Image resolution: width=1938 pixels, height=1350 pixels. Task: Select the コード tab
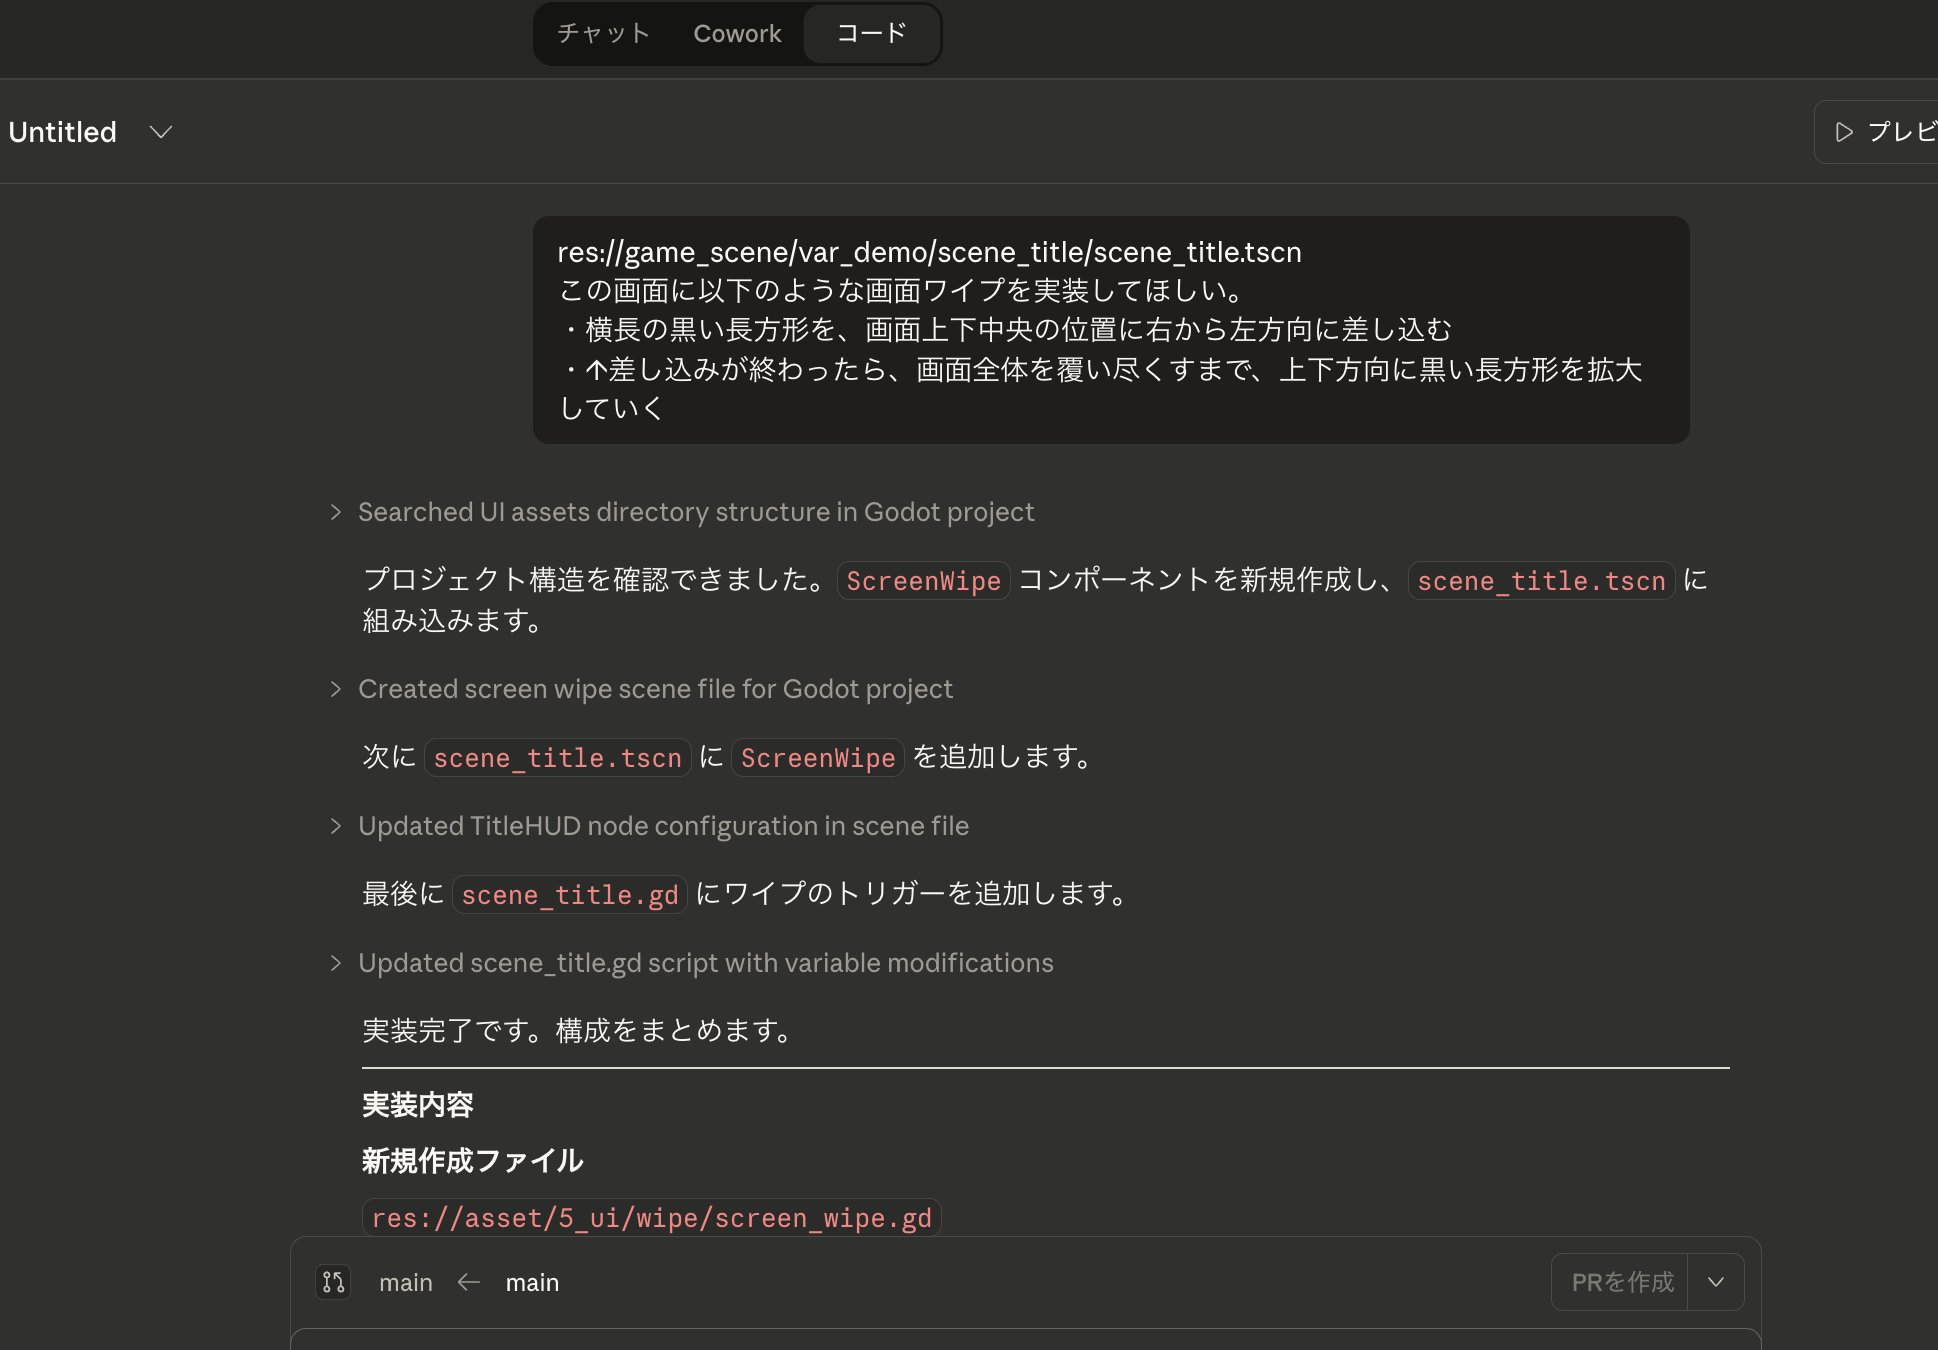point(871,34)
